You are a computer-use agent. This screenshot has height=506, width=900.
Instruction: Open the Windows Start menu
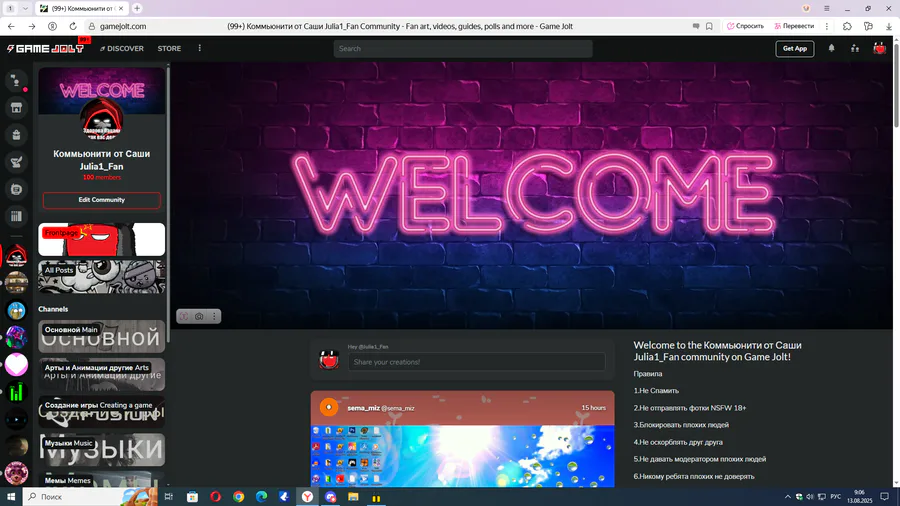click(x=11, y=497)
